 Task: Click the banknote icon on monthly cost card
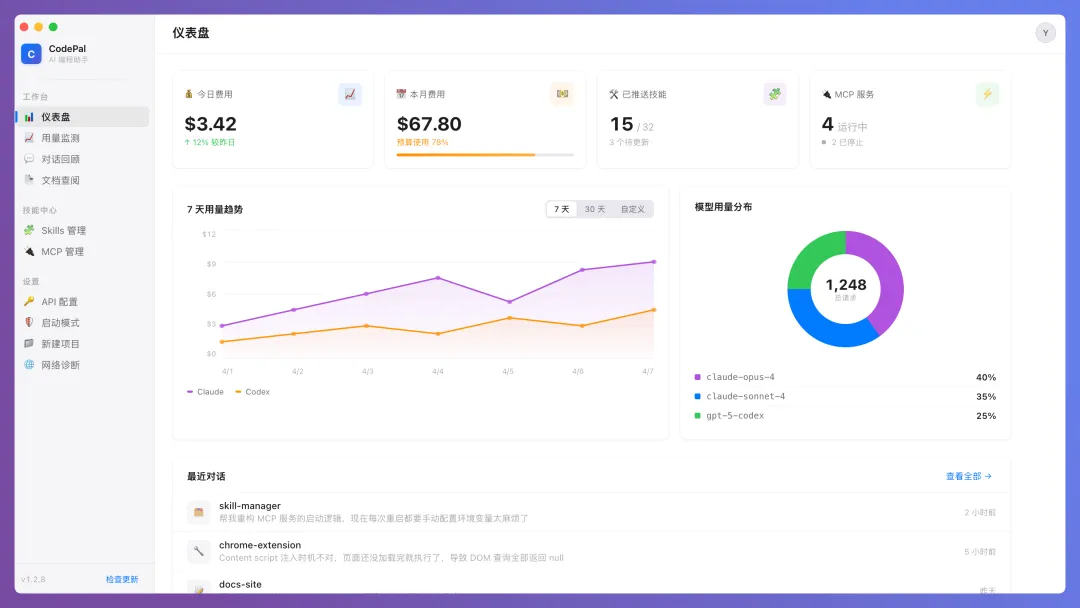(562, 94)
